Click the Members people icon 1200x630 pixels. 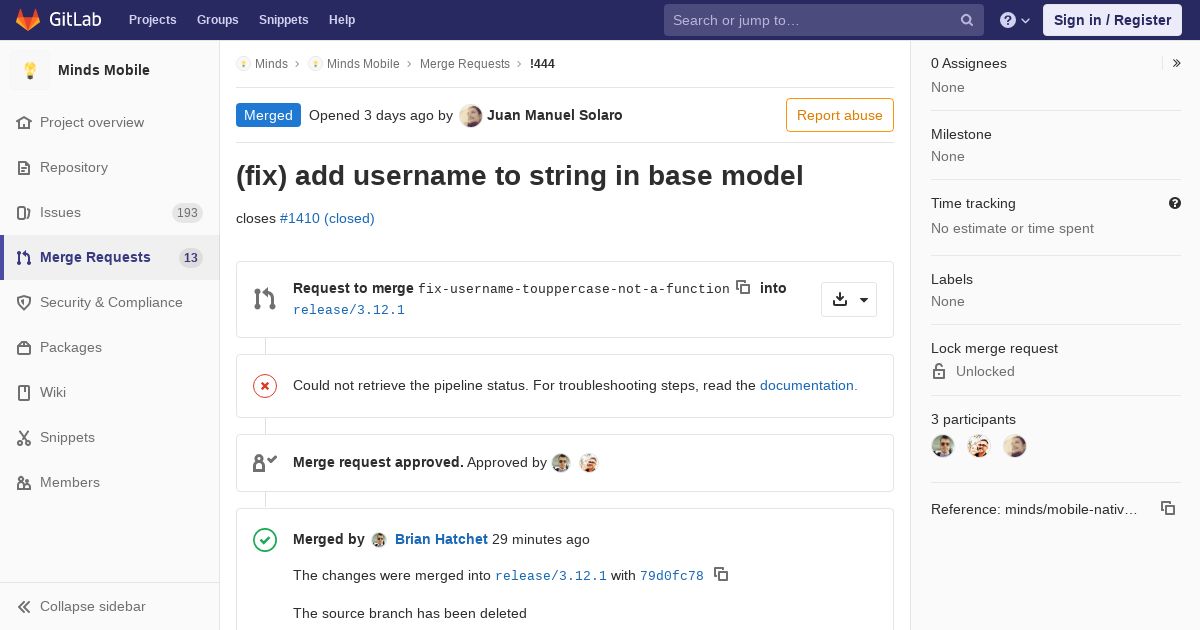click(x=24, y=482)
